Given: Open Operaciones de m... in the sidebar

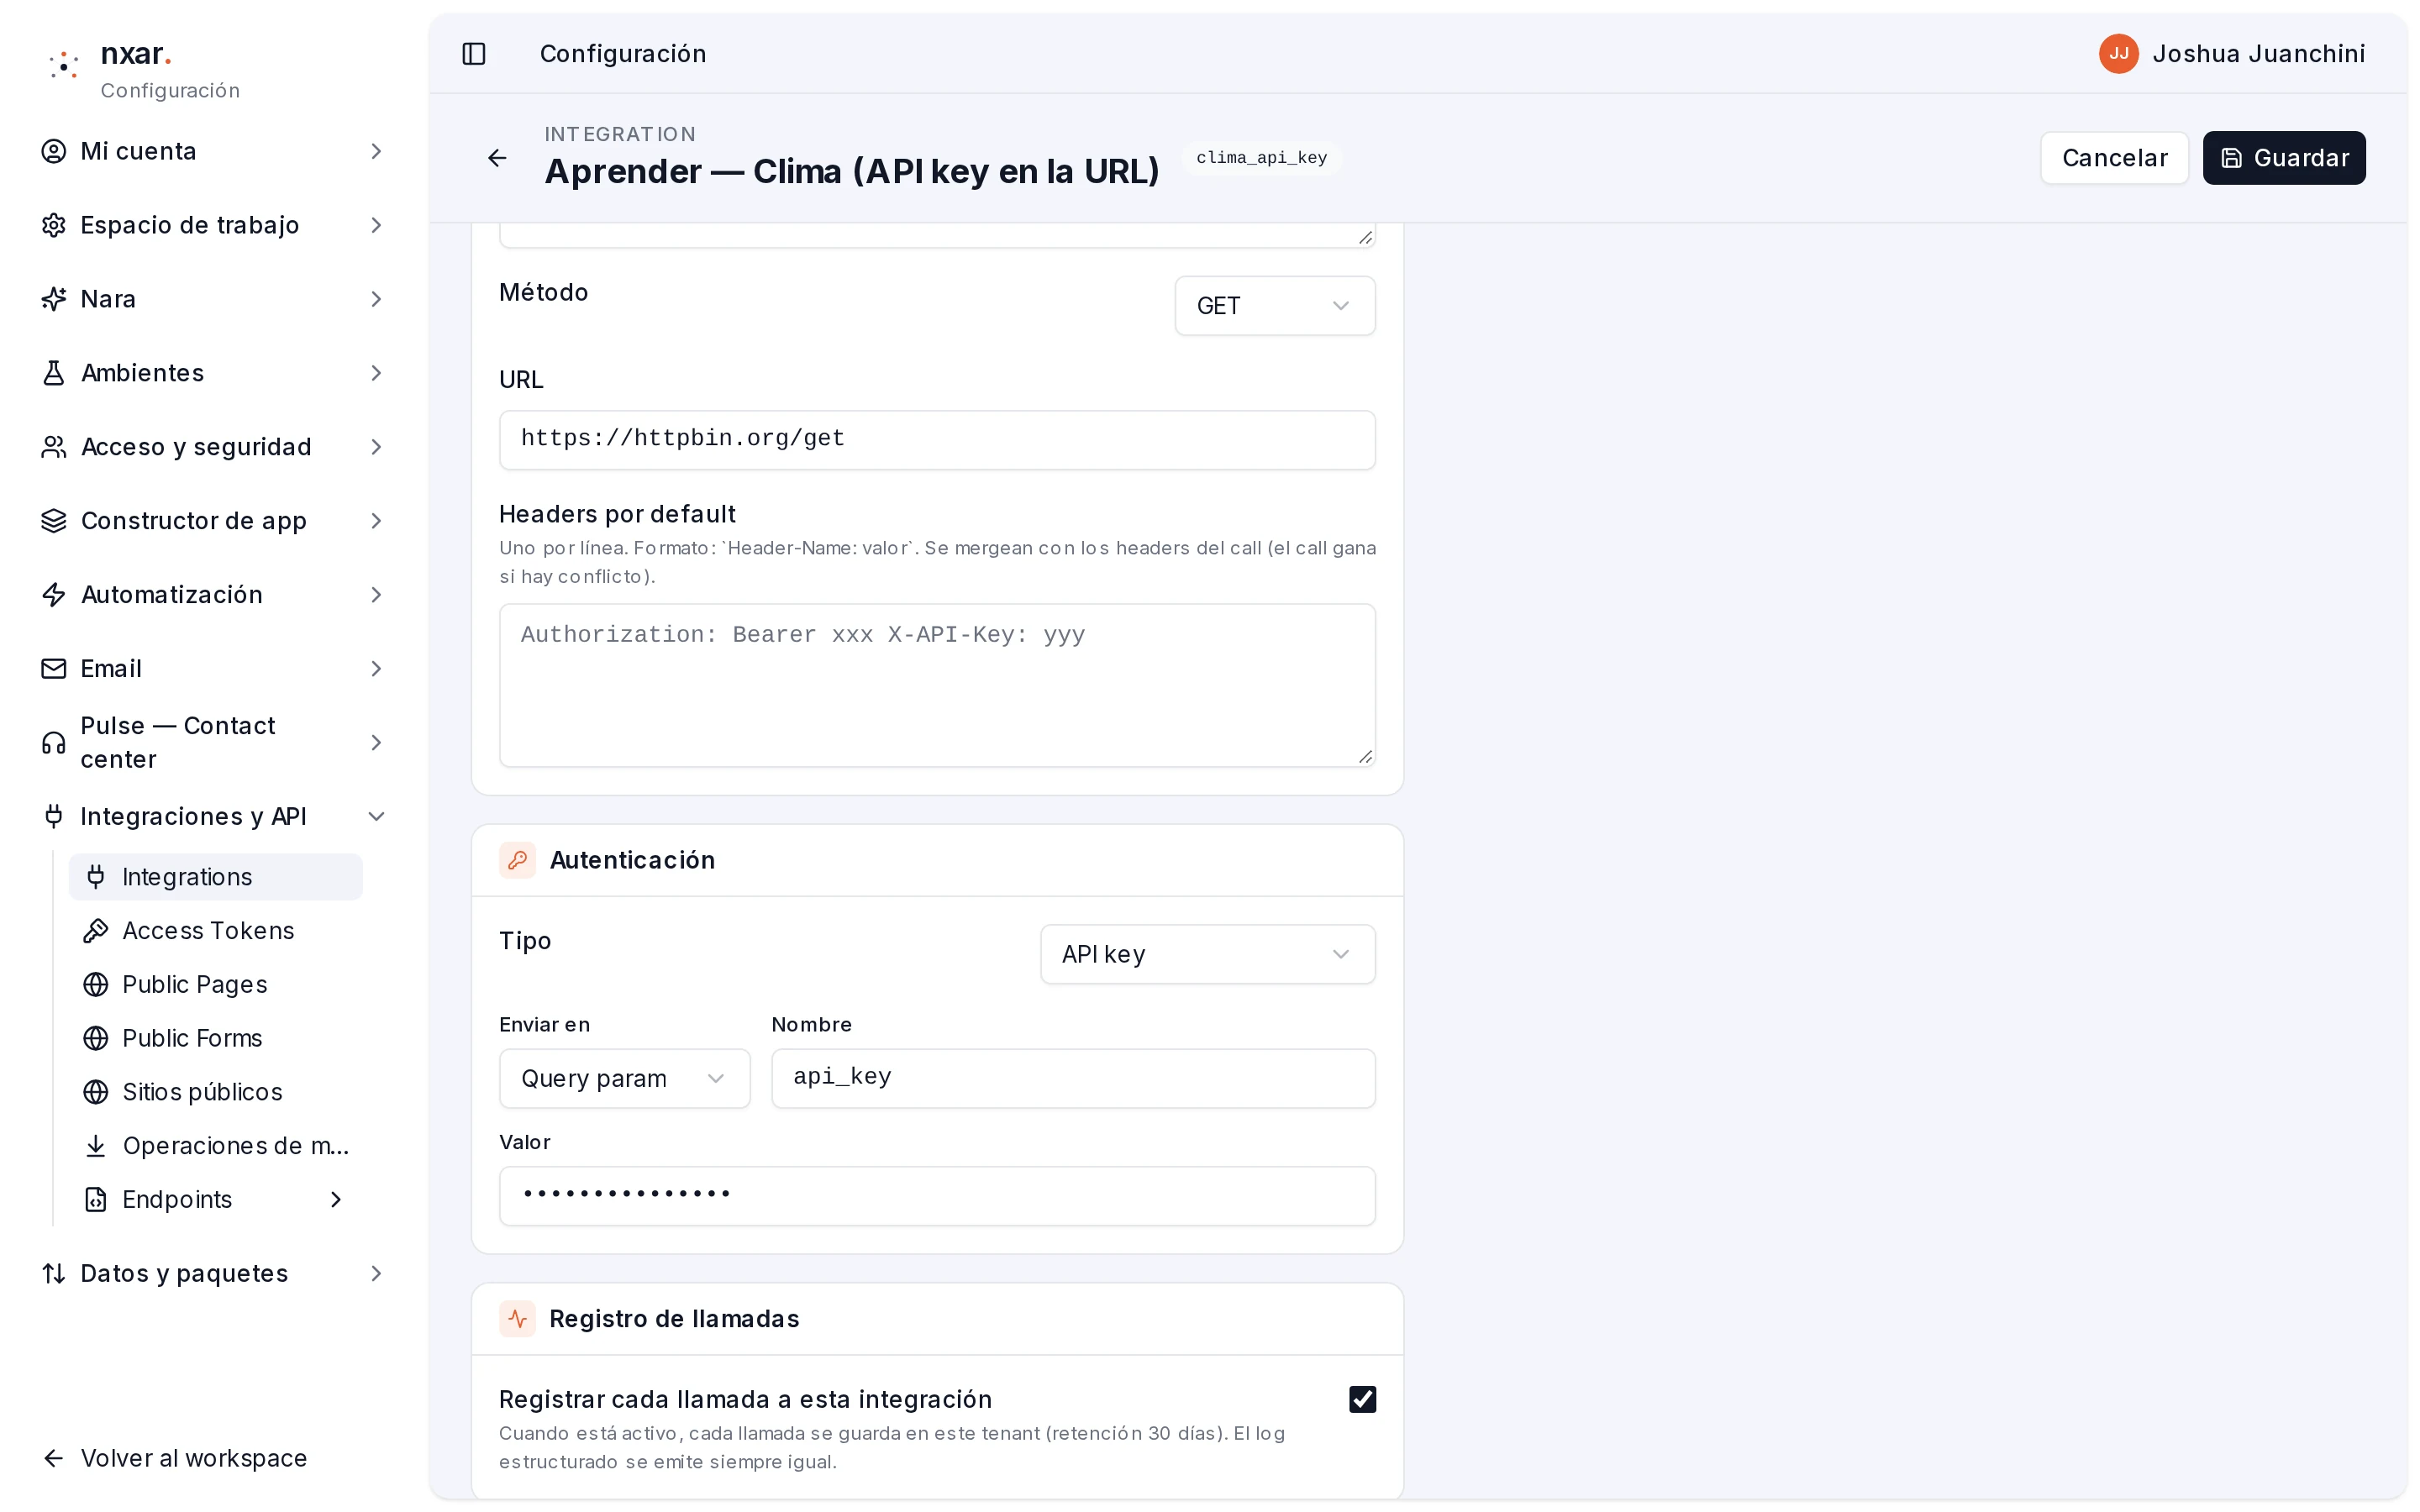Looking at the screenshot, I should [x=215, y=1146].
